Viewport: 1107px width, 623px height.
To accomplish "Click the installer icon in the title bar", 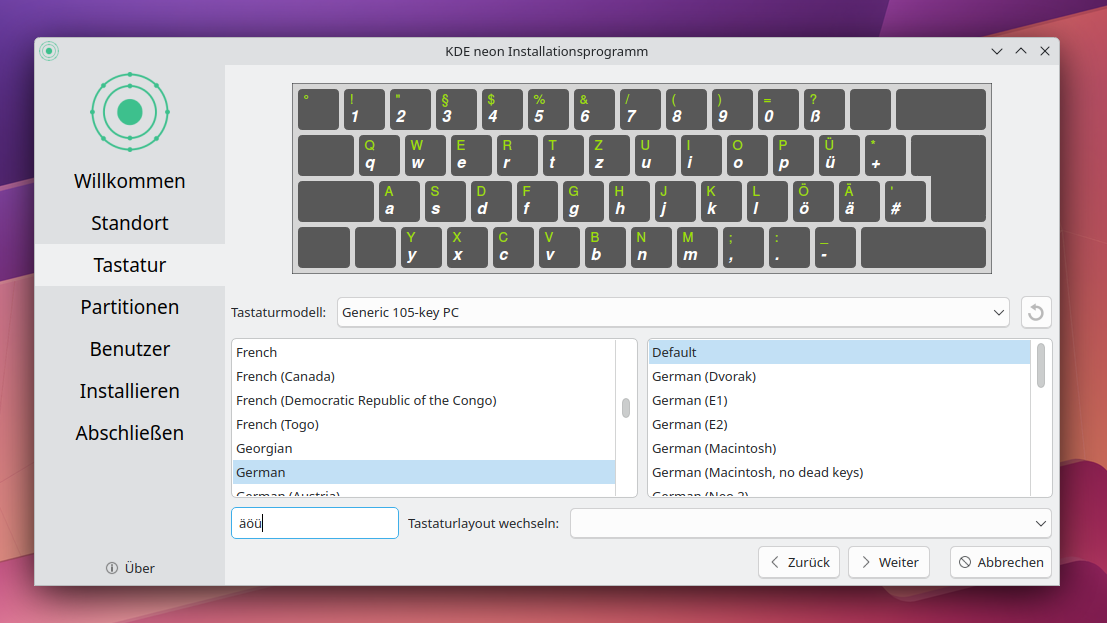I will coord(49,51).
